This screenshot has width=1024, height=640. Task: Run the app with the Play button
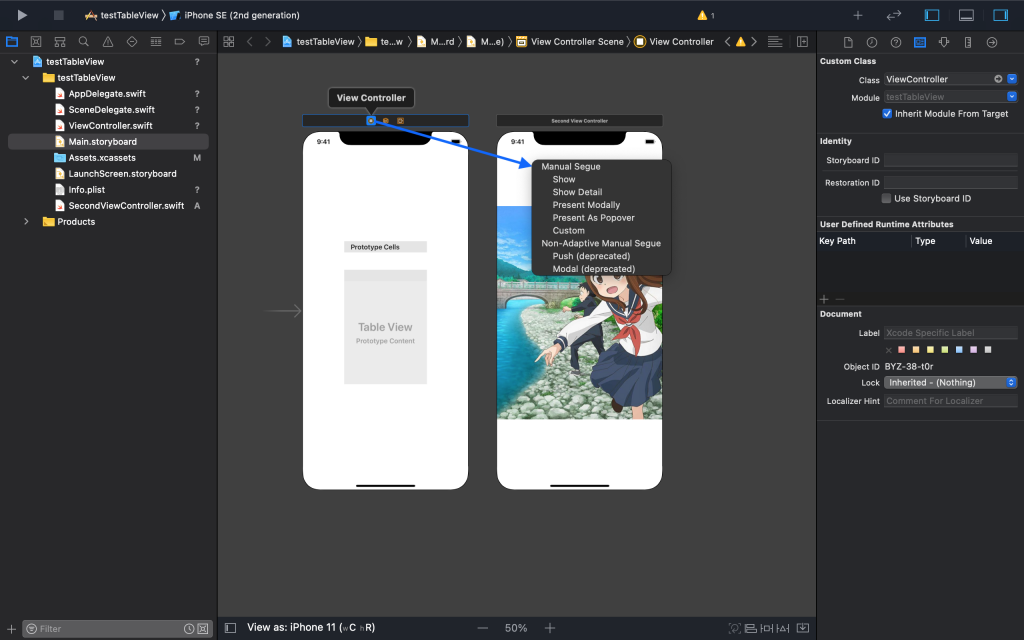pos(22,15)
